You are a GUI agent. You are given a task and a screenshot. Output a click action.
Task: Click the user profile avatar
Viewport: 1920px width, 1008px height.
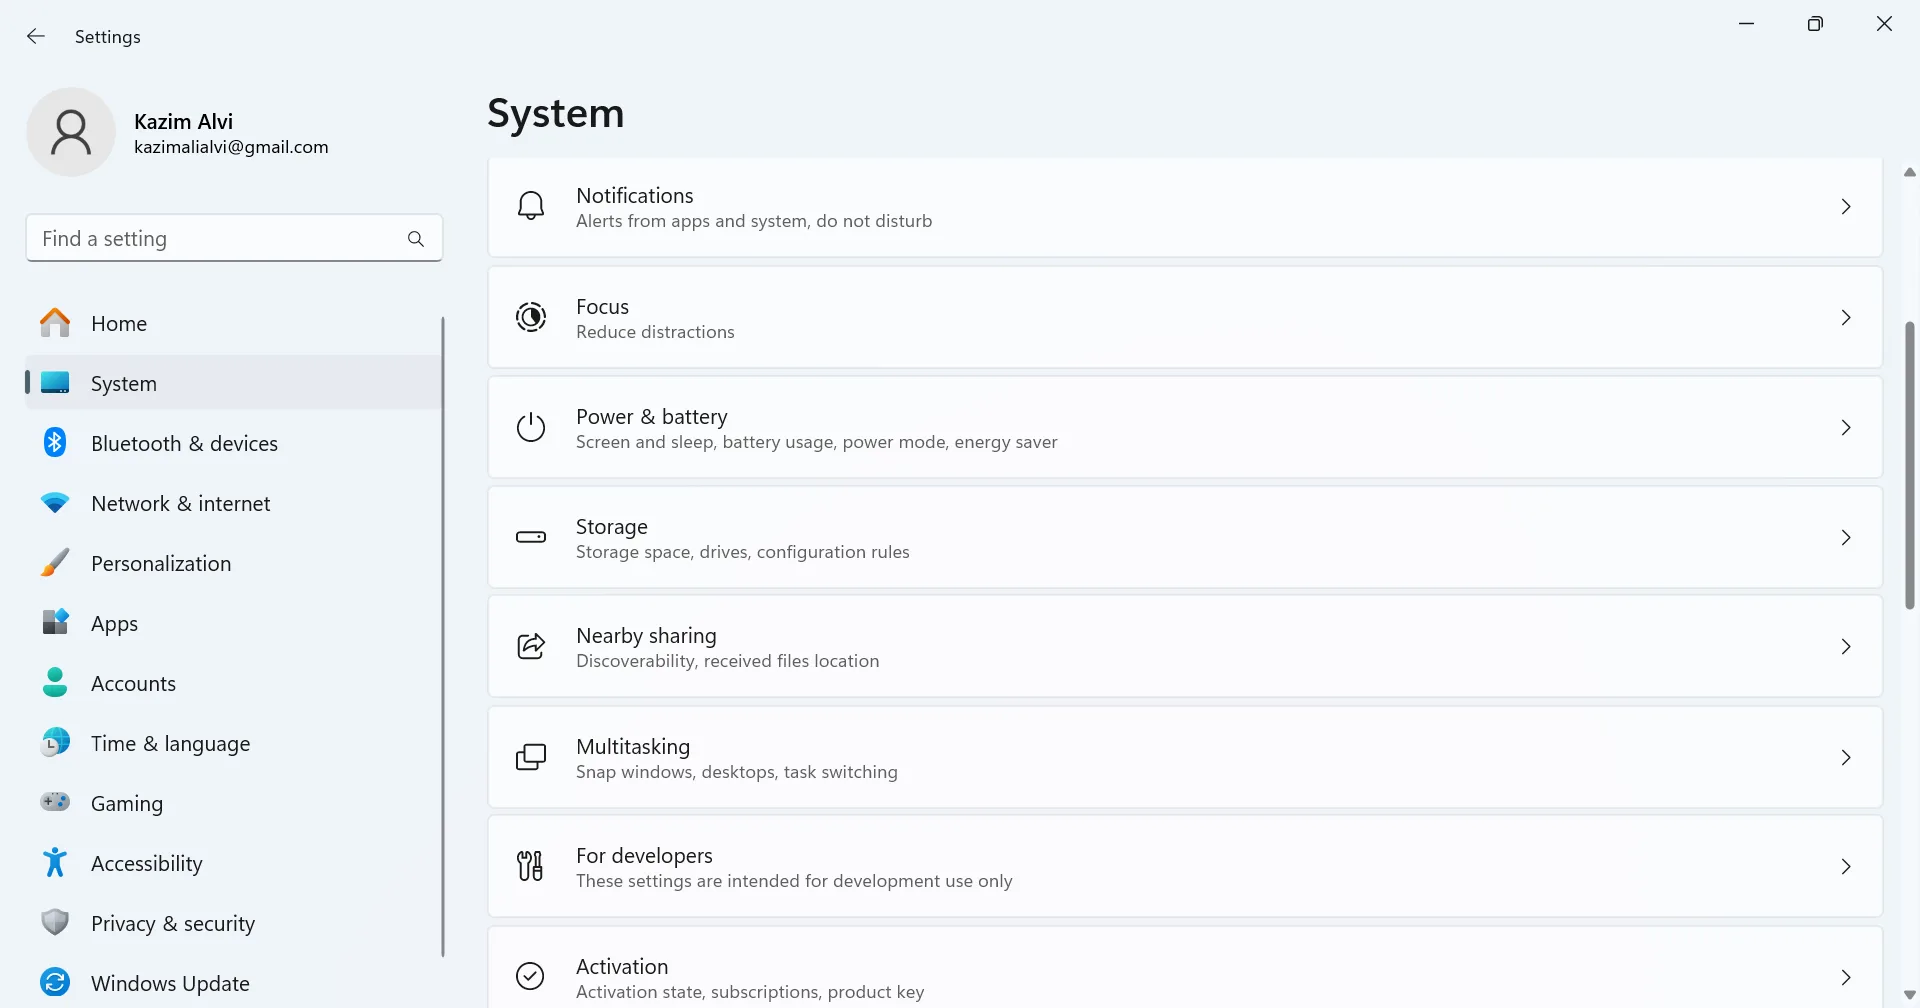tap(71, 132)
